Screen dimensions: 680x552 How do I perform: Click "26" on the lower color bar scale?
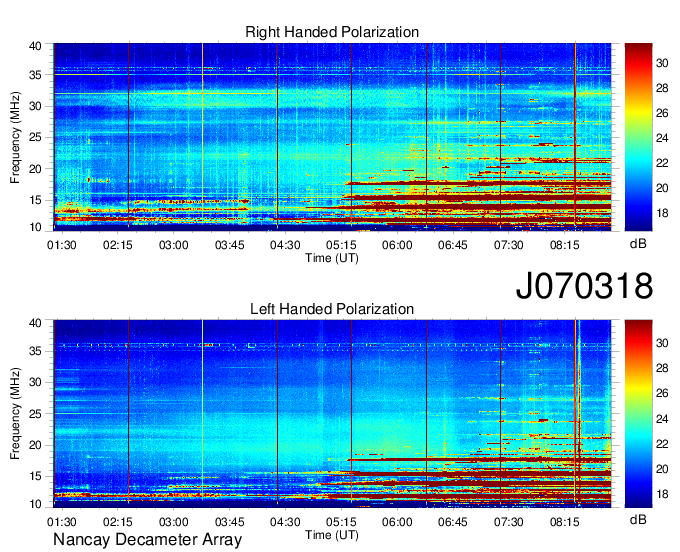[662, 394]
